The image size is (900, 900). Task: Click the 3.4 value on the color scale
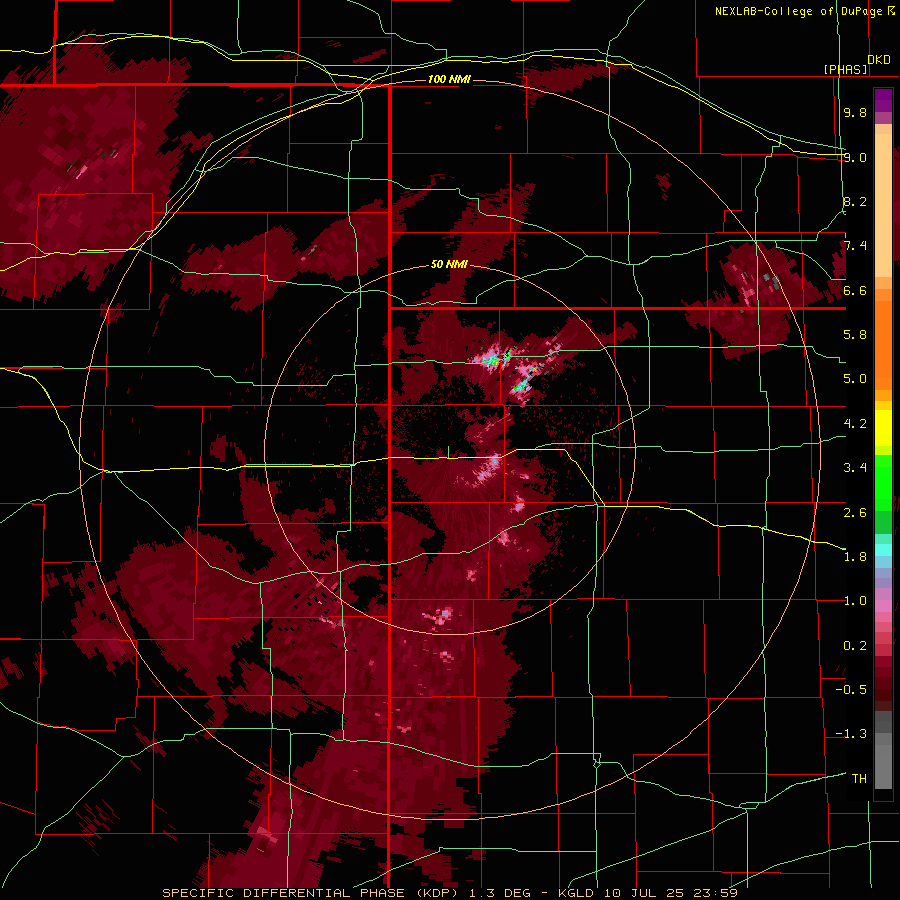[855, 467]
